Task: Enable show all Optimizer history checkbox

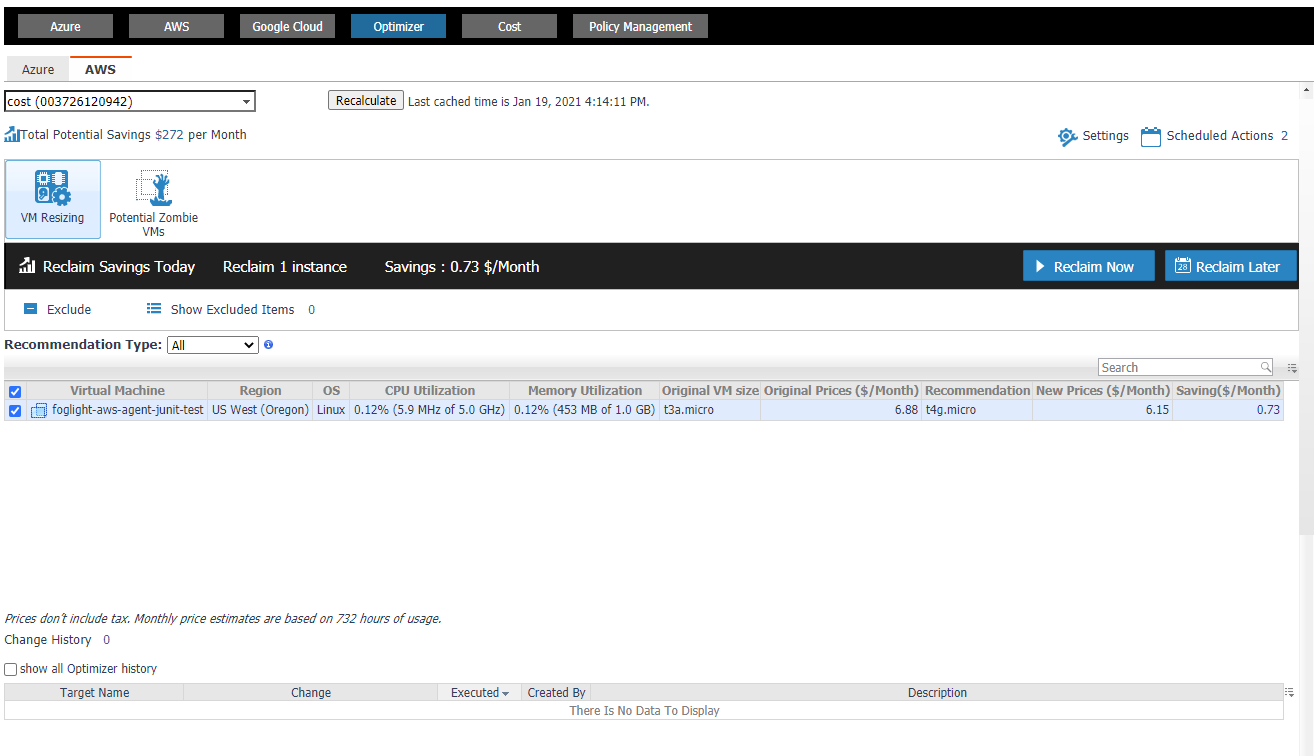Action: [x=11, y=669]
